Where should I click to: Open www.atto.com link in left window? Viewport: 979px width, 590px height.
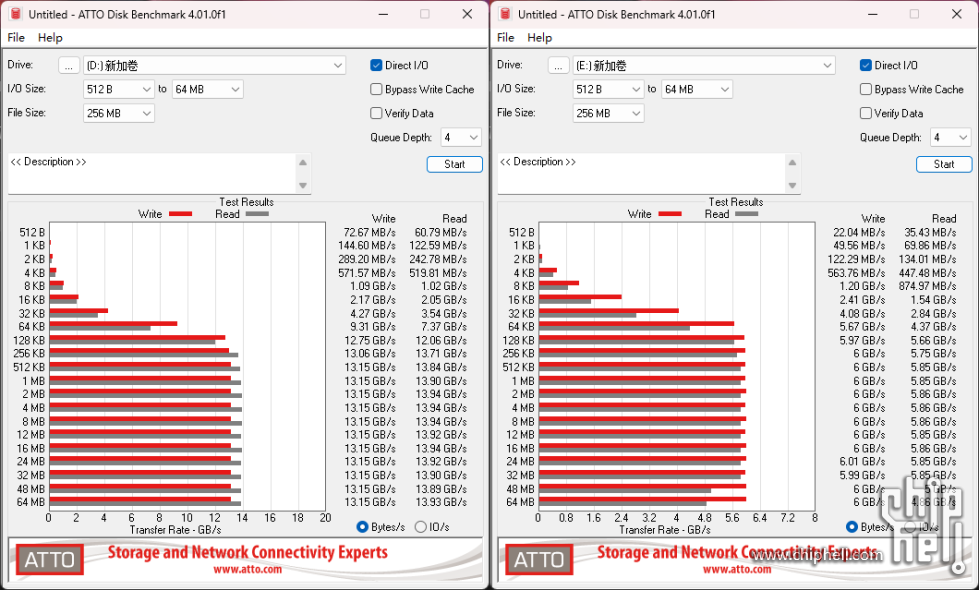[247, 569]
